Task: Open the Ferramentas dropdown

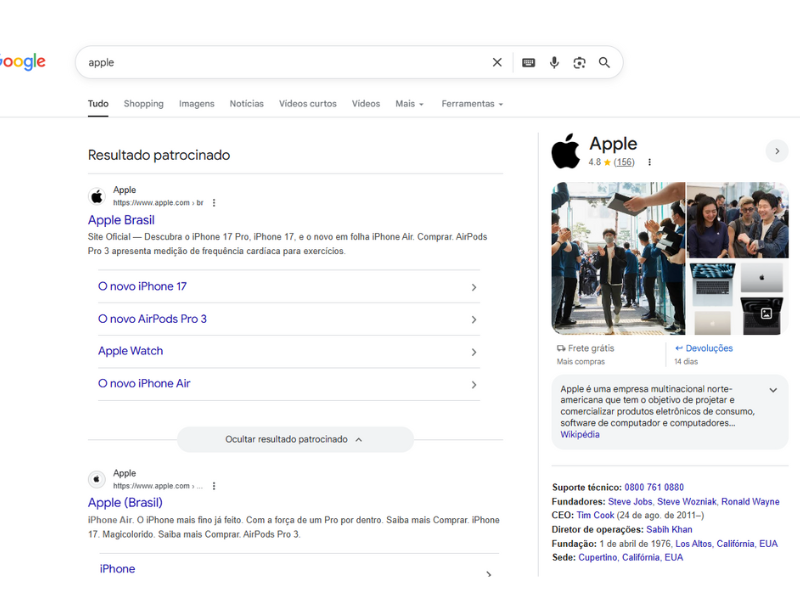Action: click(x=472, y=104)
